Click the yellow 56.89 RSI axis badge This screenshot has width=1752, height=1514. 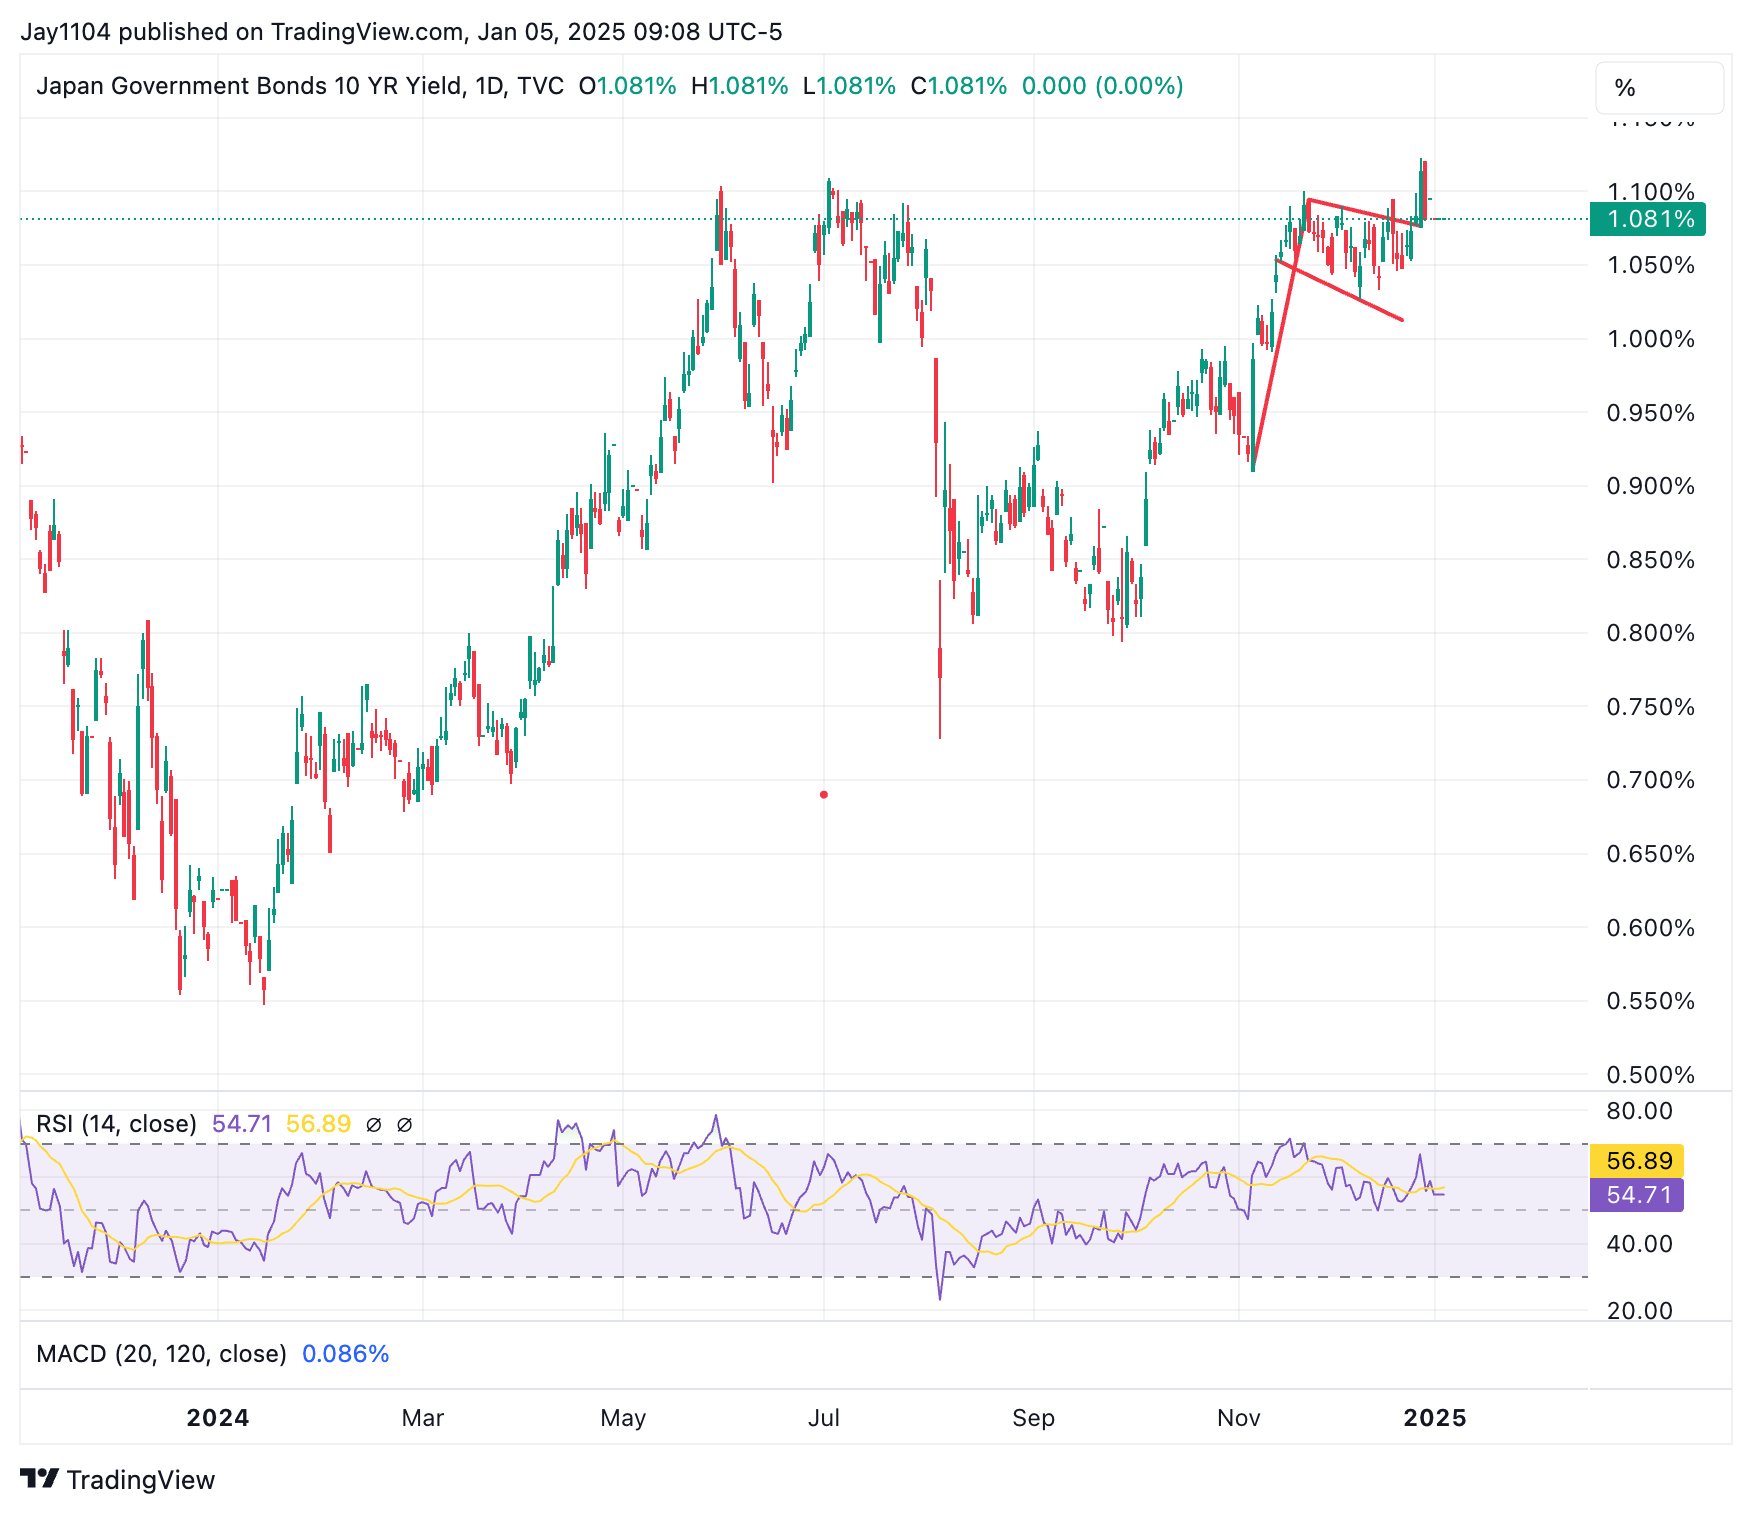(1637, 1161)
